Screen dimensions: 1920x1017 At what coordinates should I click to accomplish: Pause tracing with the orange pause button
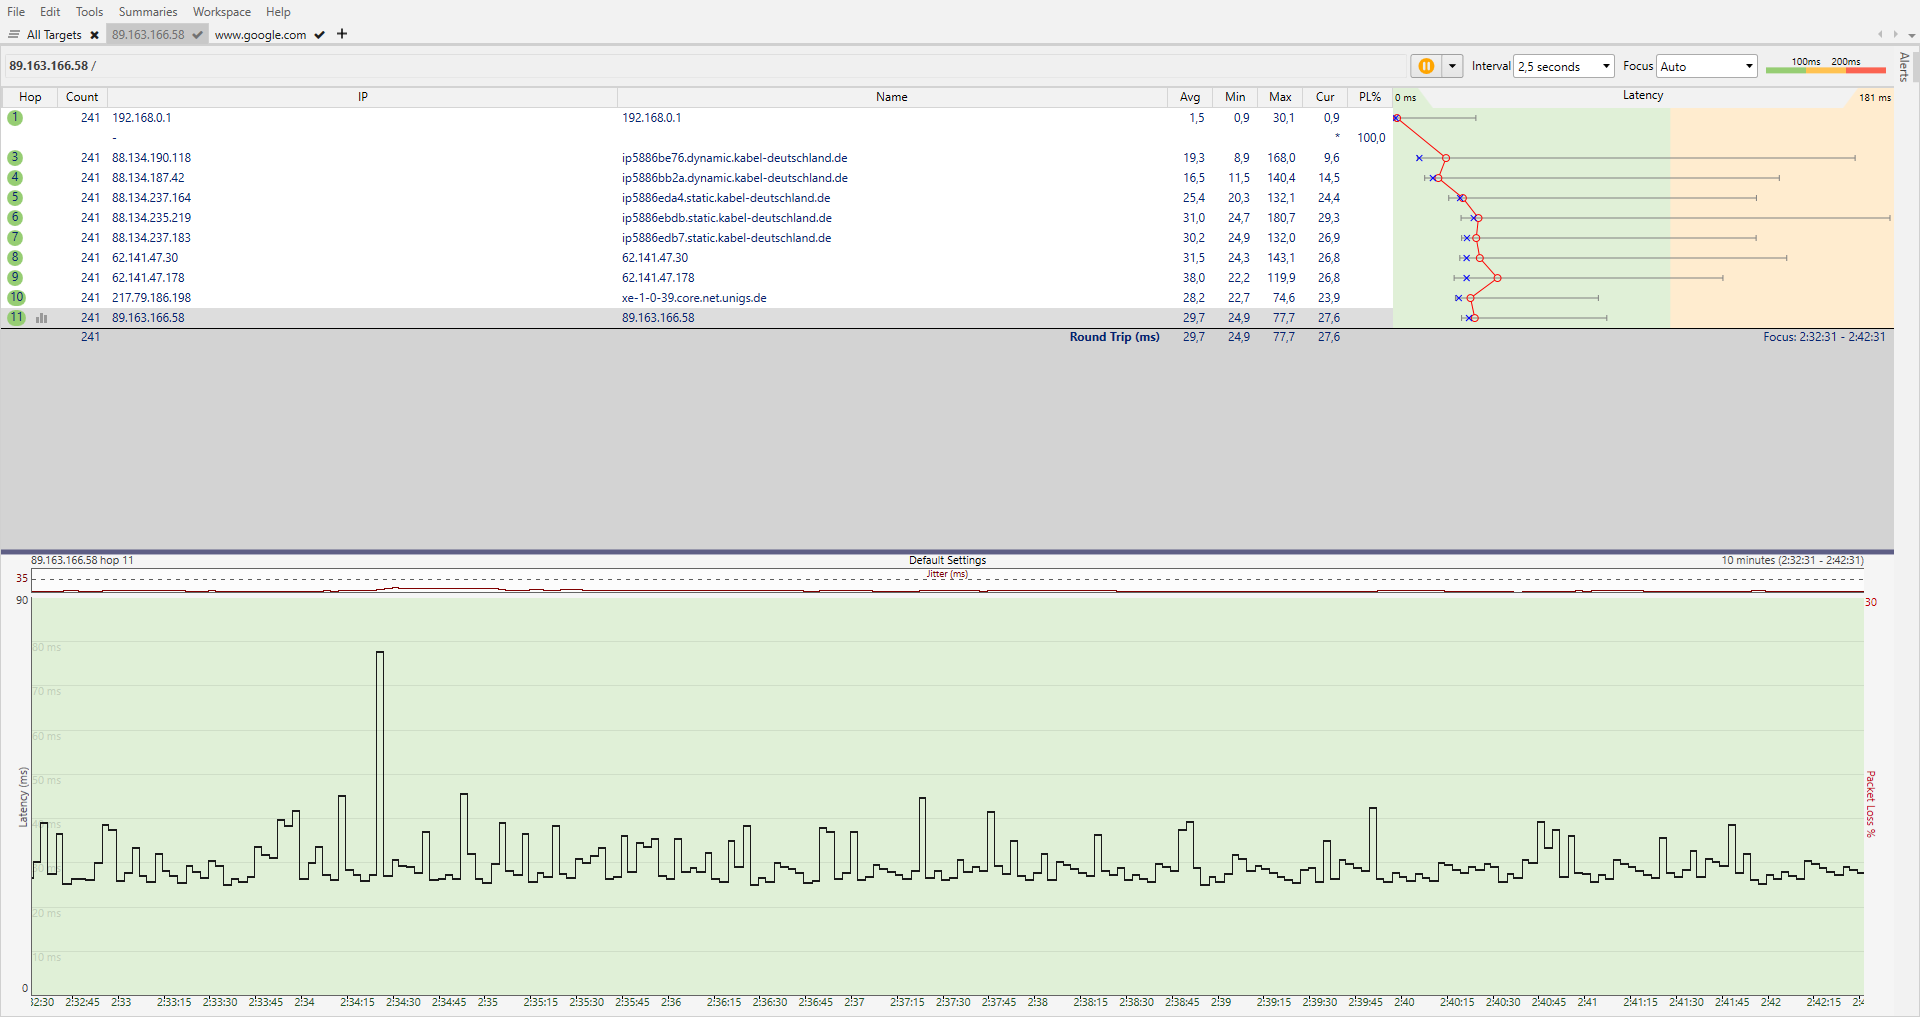1426,66
